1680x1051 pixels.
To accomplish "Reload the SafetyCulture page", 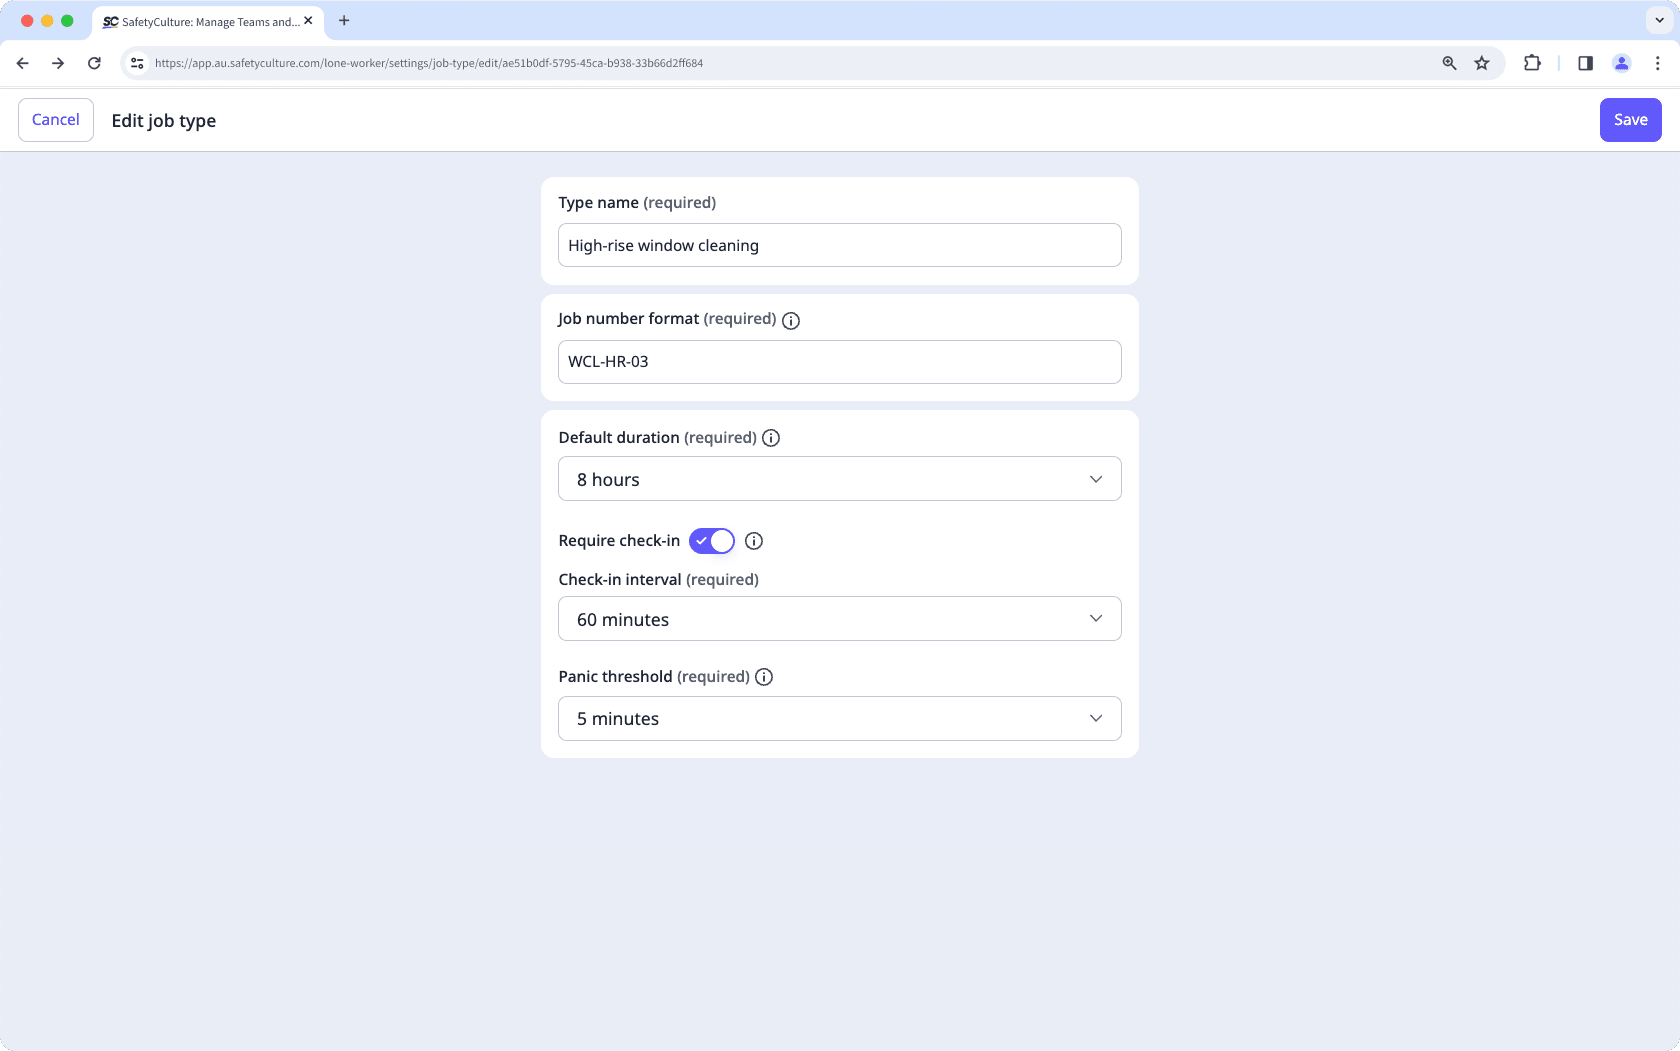I will pyautogui.click(x=94, y=62).
